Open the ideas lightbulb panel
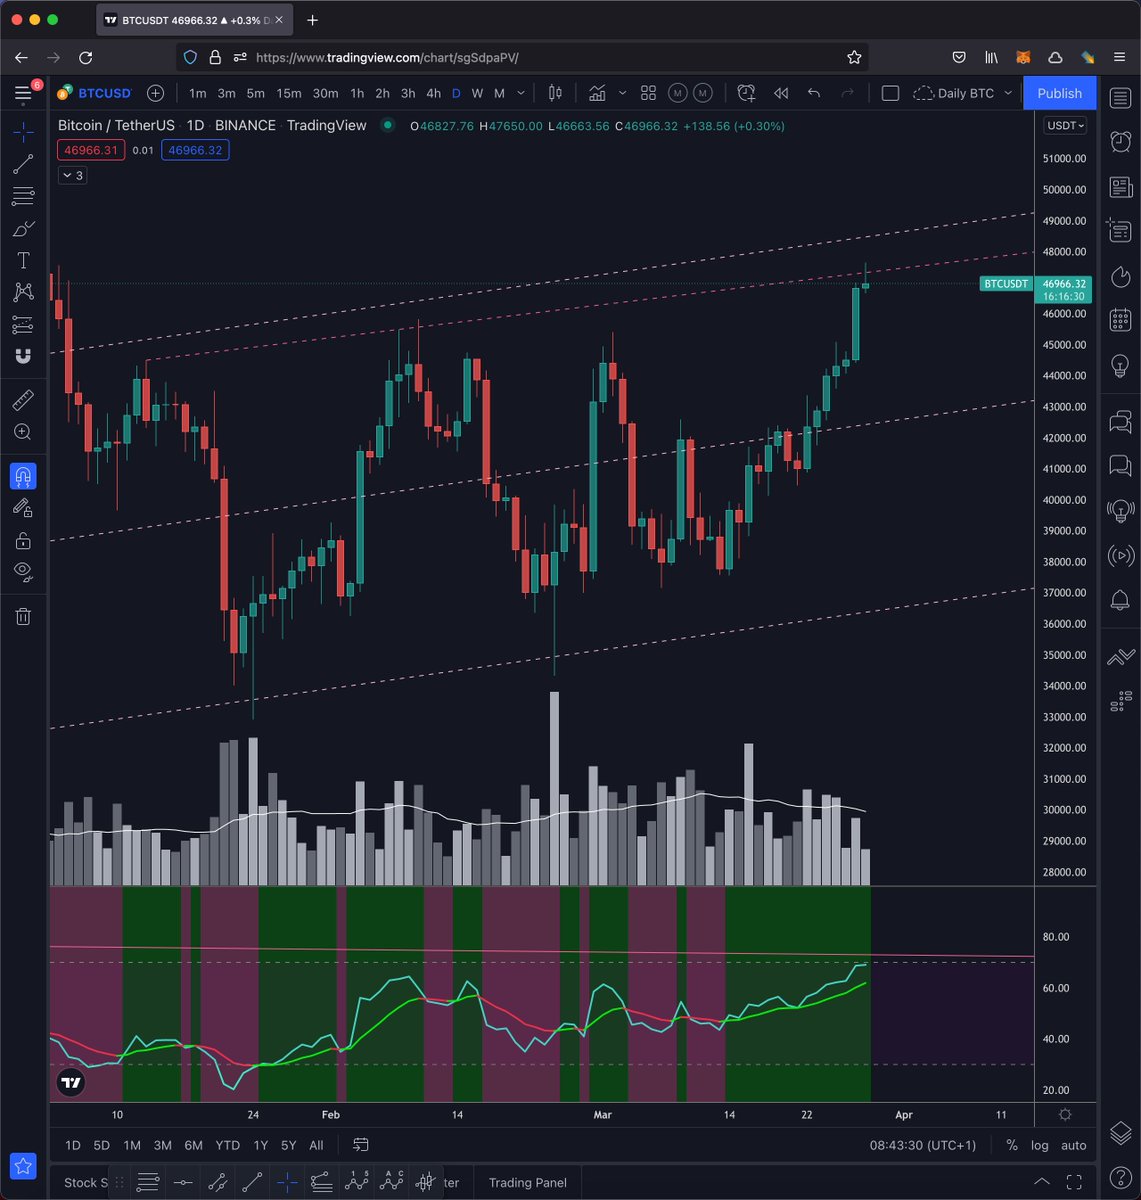 (x=1120, y=366)
